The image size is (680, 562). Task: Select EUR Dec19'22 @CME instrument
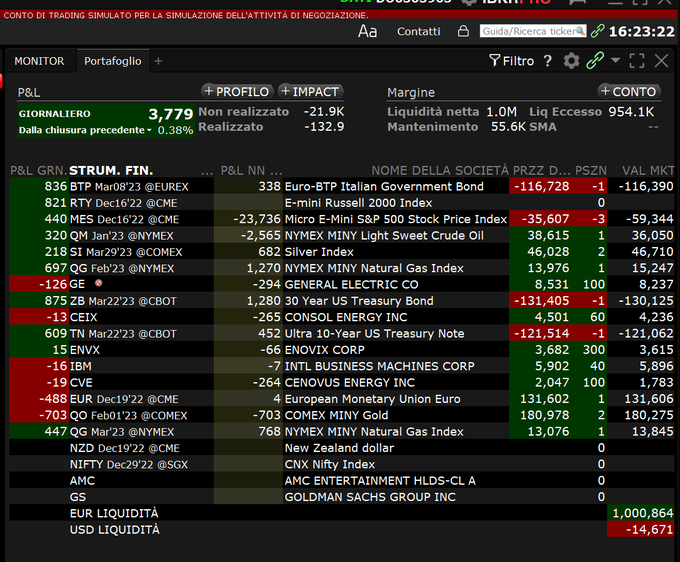(124, 399)
